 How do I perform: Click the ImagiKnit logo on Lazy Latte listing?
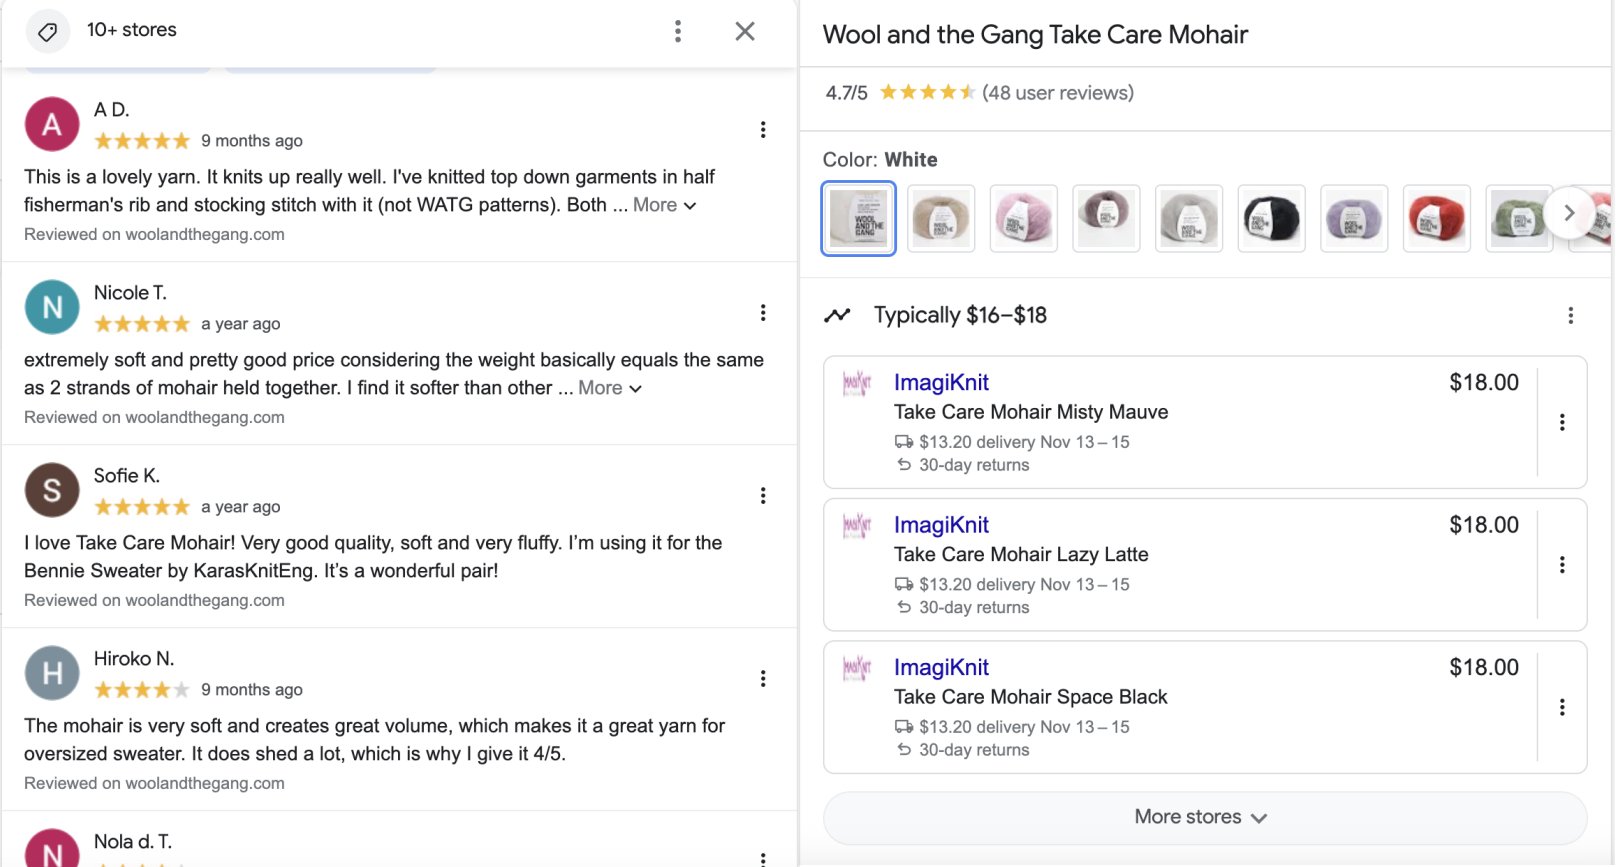857,526
